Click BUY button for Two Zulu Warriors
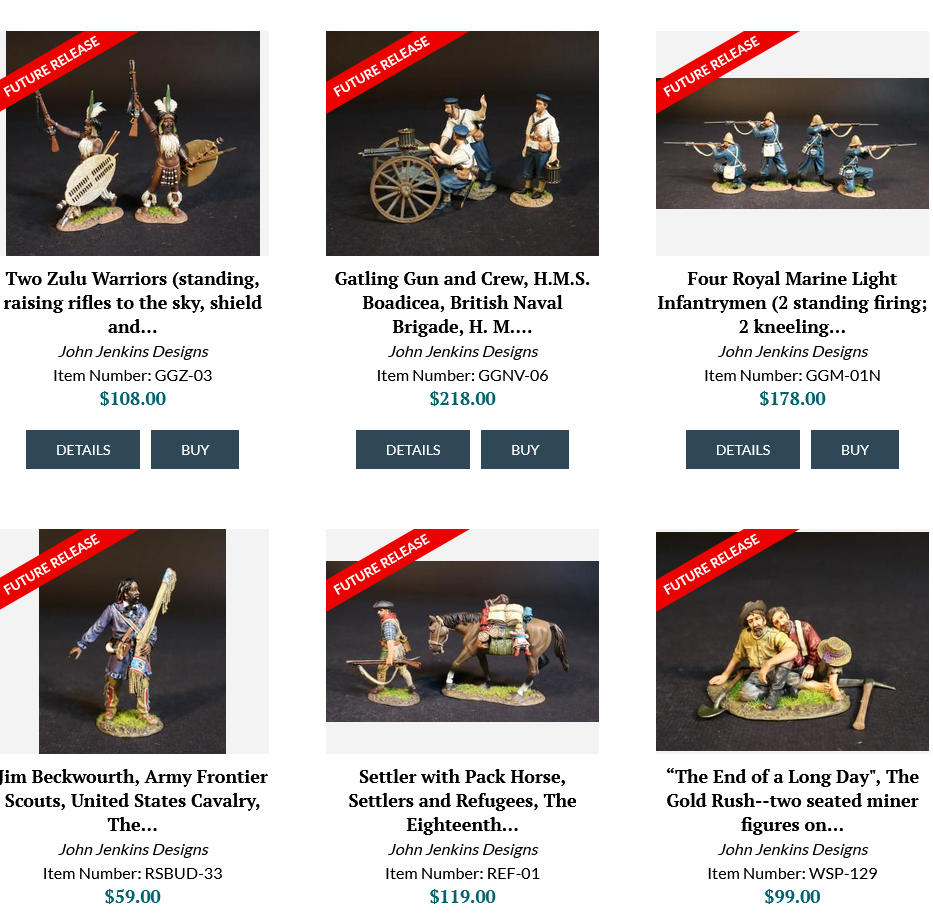This screenshot has width=933, height=914. (195, 450)
